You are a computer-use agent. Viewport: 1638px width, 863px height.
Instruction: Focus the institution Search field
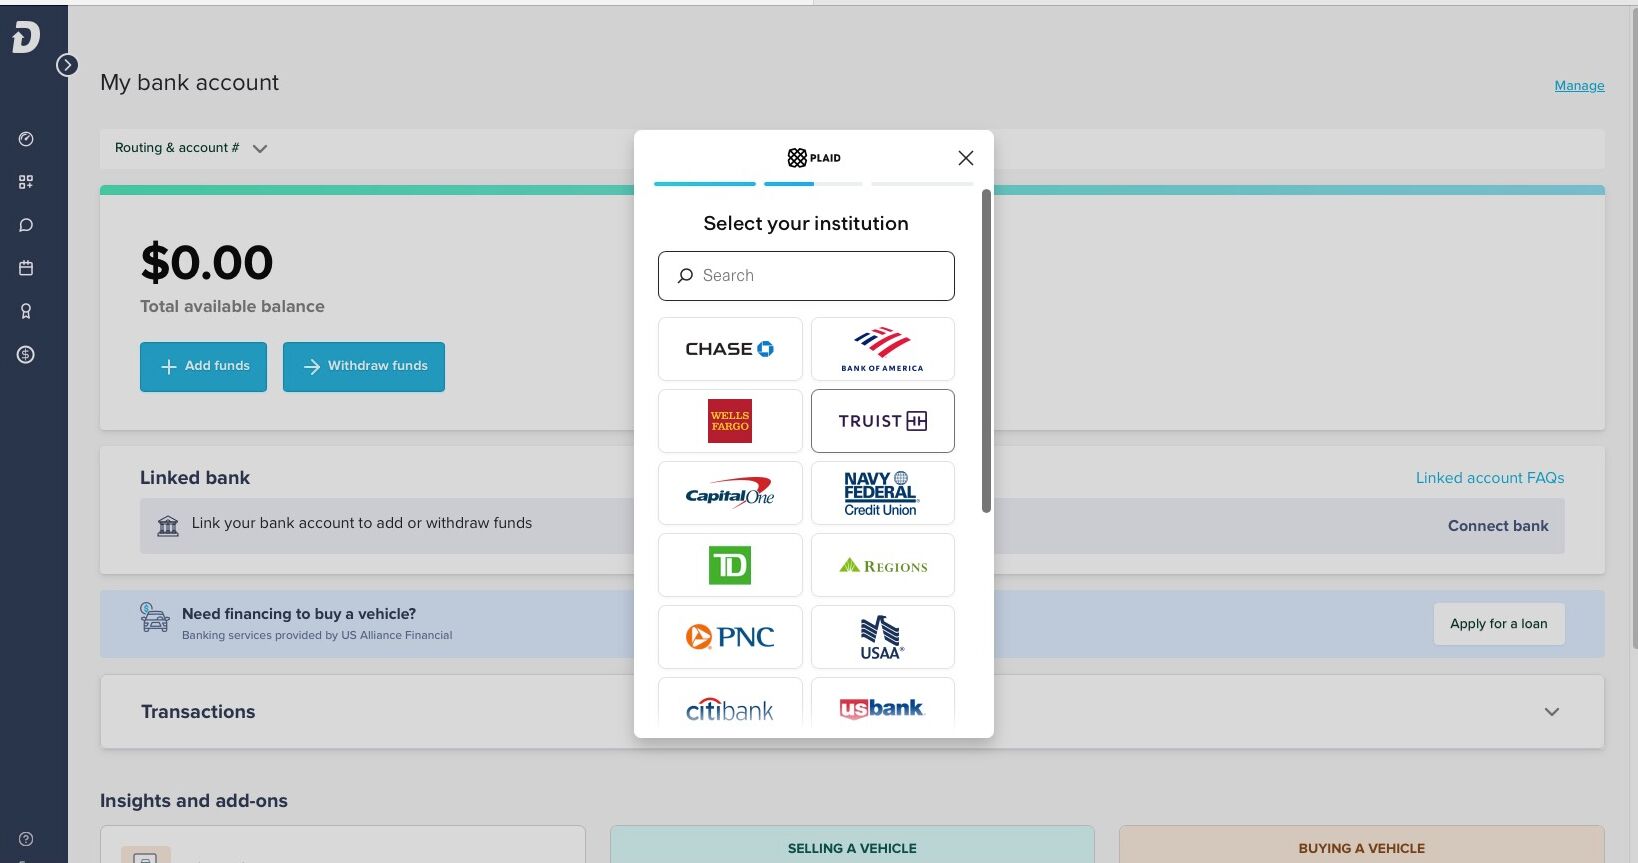[806, 276]
